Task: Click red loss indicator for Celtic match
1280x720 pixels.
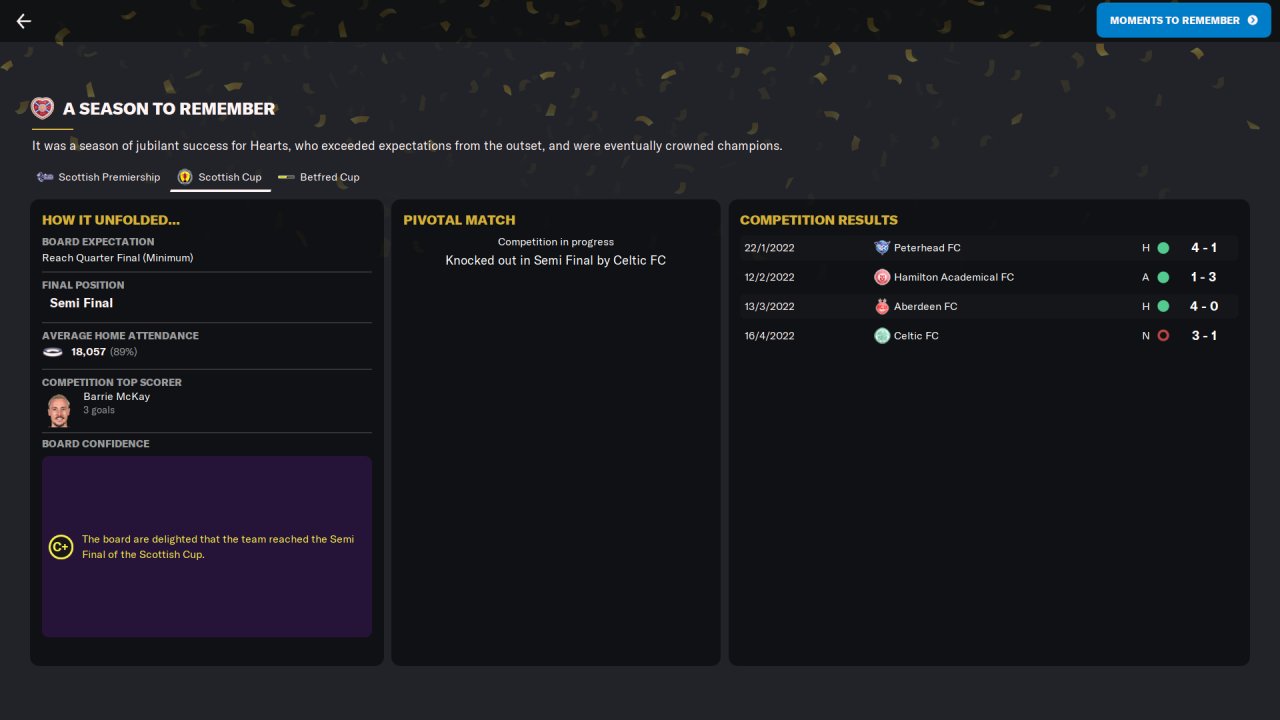Action: click(x=1163, y=336)
